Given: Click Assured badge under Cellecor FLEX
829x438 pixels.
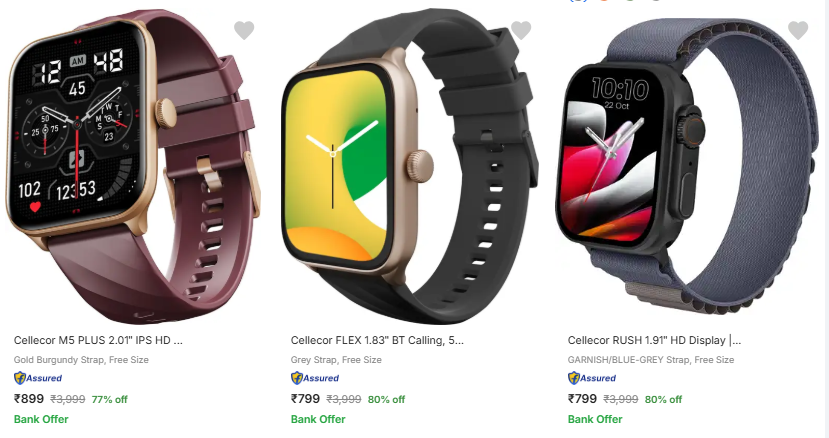Looking at the screenshot, I should 315,378.
